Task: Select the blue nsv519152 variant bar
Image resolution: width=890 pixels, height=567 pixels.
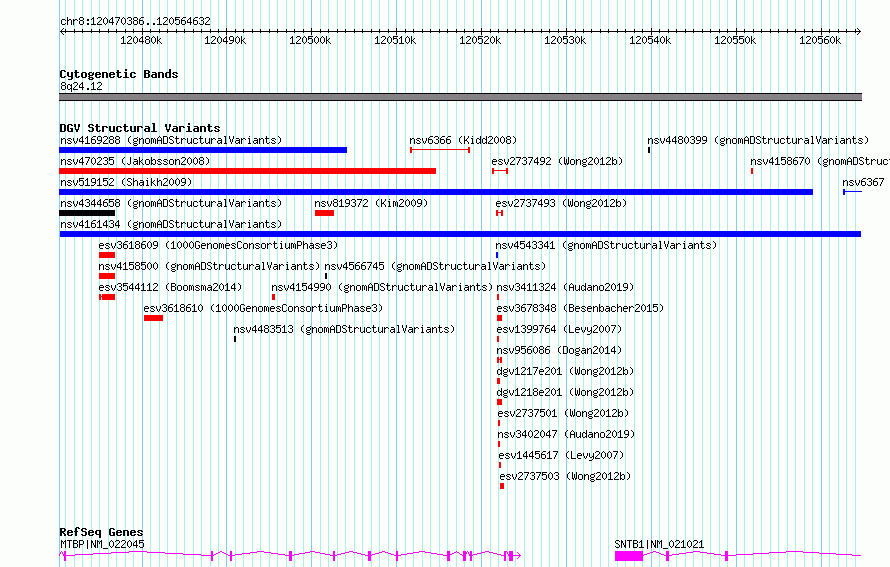Action: pos(436,192)
